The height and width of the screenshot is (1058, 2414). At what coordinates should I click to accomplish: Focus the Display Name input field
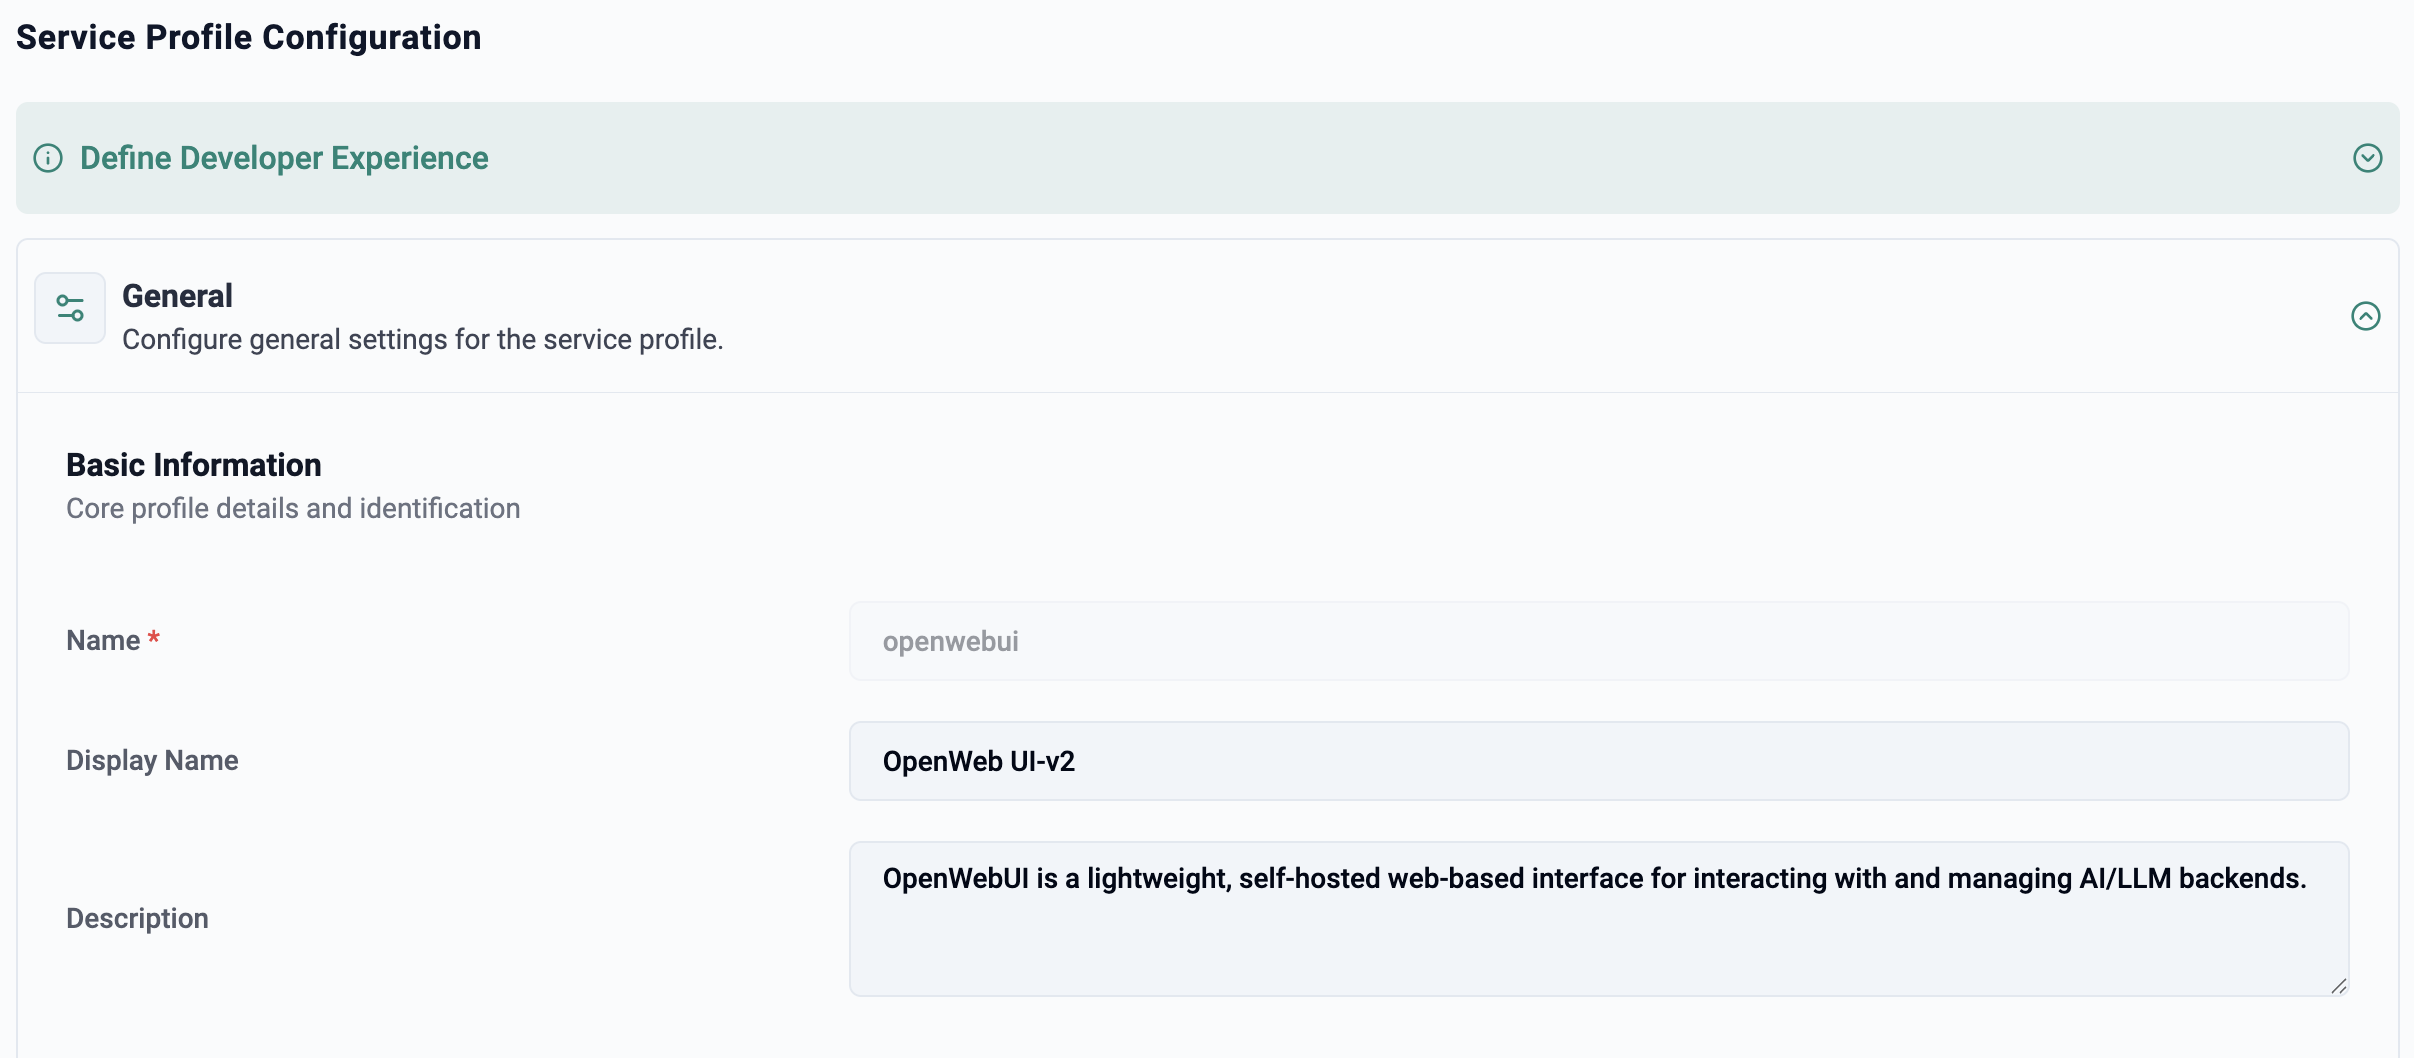point(1598,761)
